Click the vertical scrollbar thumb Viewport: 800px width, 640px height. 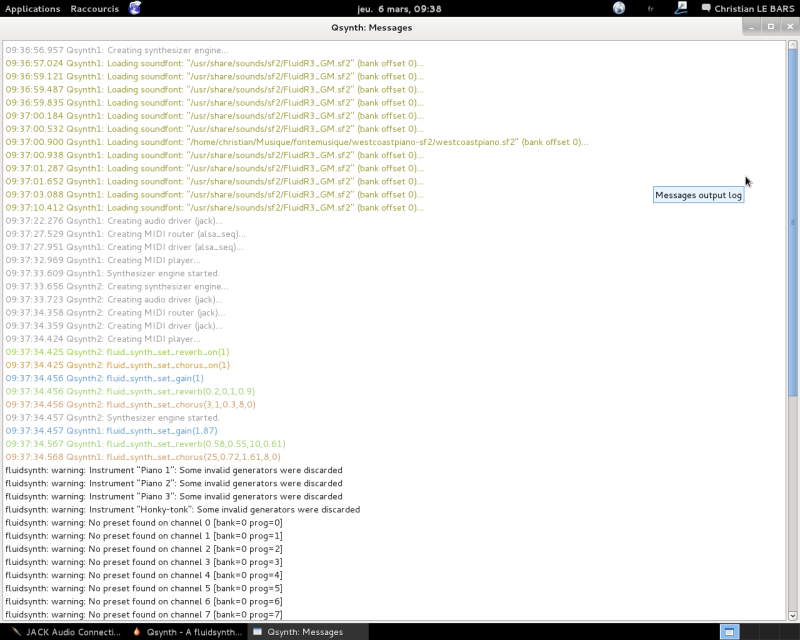click(x=792, y=222)
